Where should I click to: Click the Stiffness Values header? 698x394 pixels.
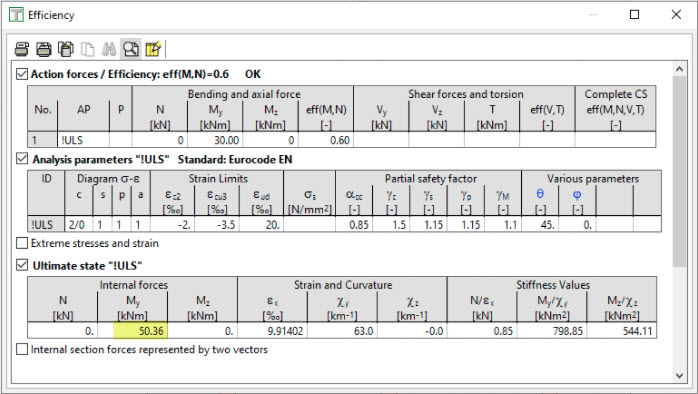coord(553,285)
